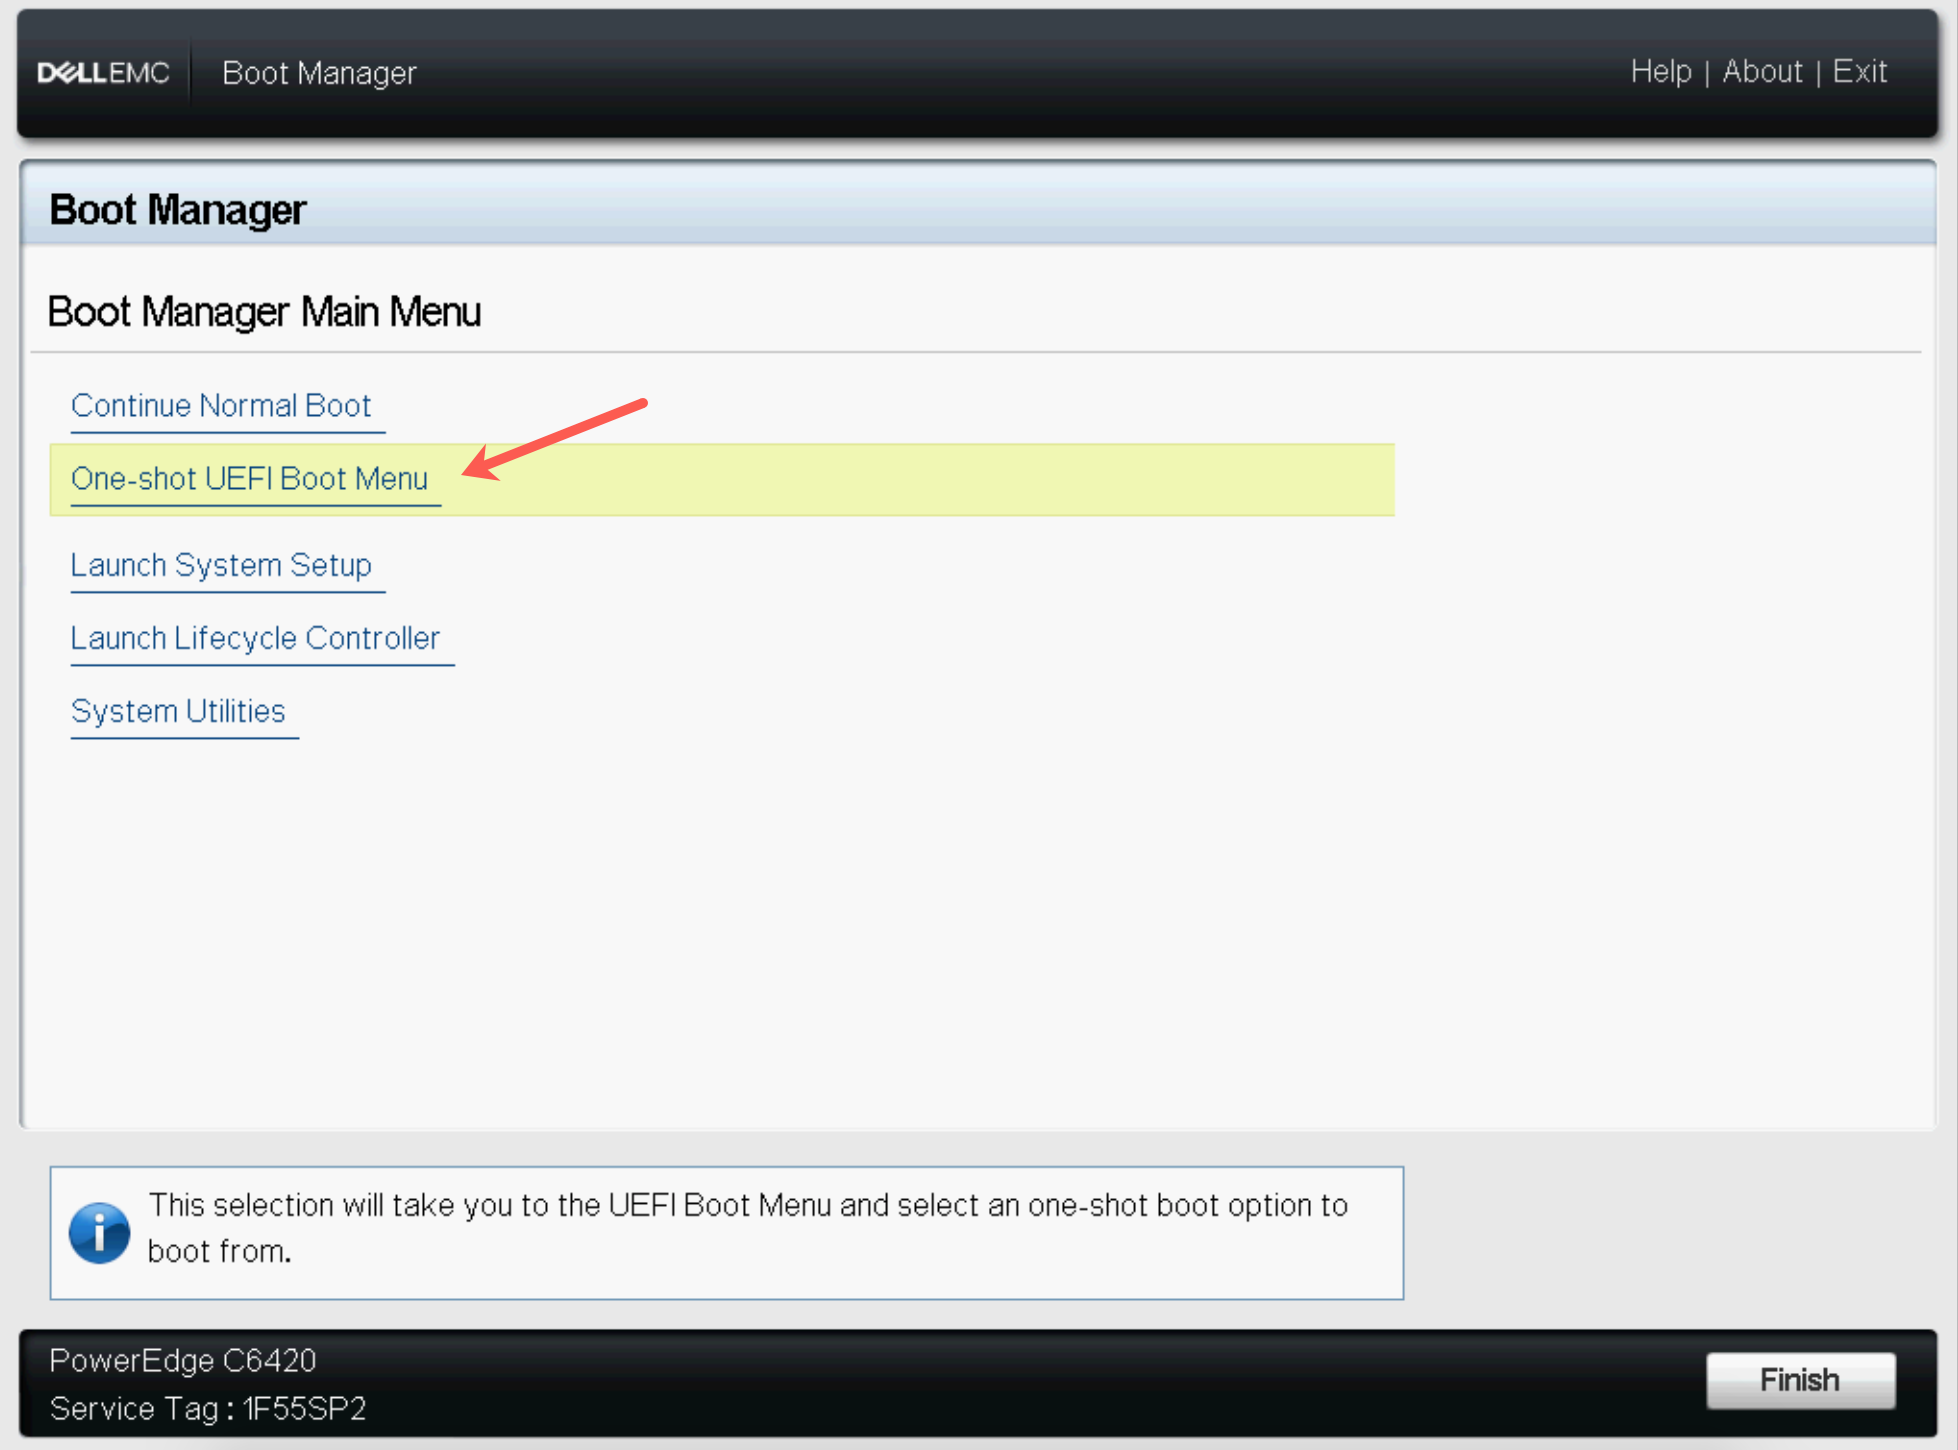
Task: Click the PowerEdge C6420 model label
Action: click(183, 1361)
